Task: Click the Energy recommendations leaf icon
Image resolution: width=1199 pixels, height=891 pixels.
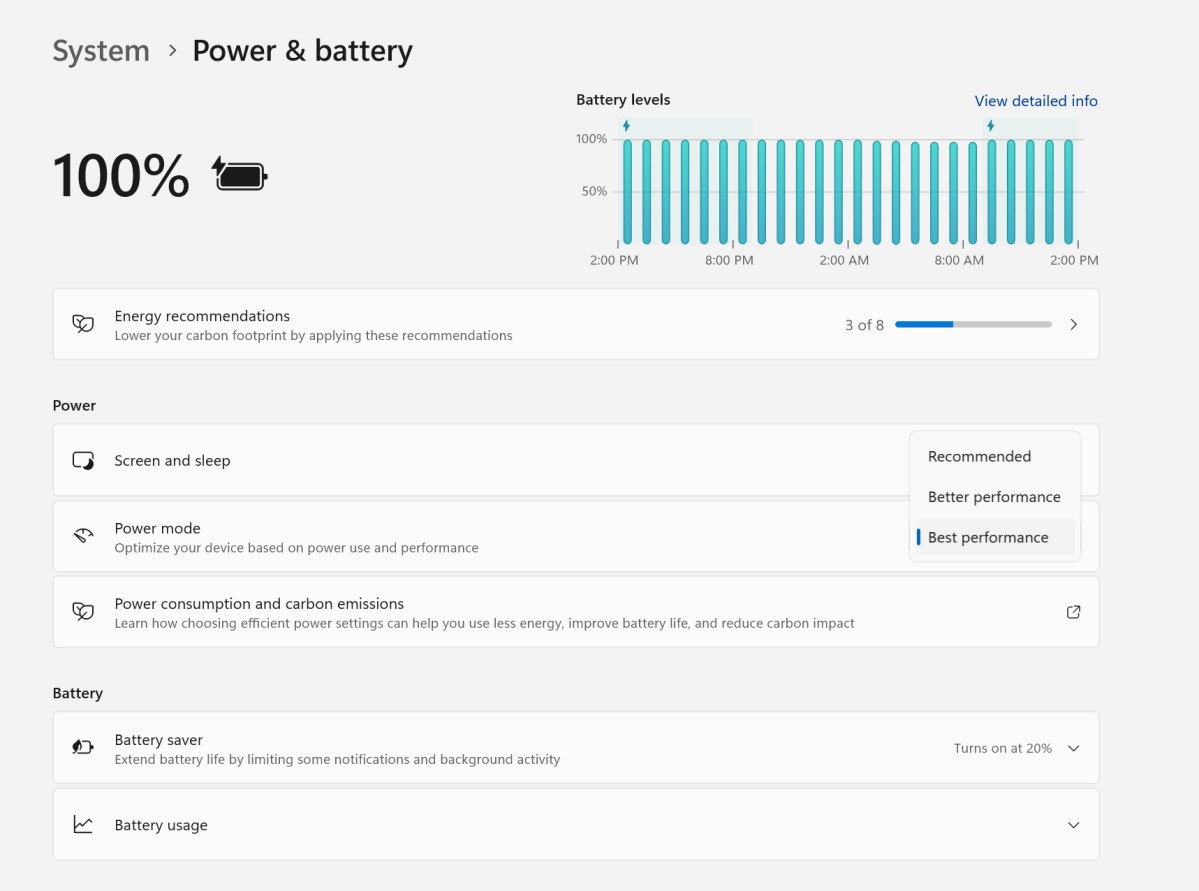Action: point(83,324)
